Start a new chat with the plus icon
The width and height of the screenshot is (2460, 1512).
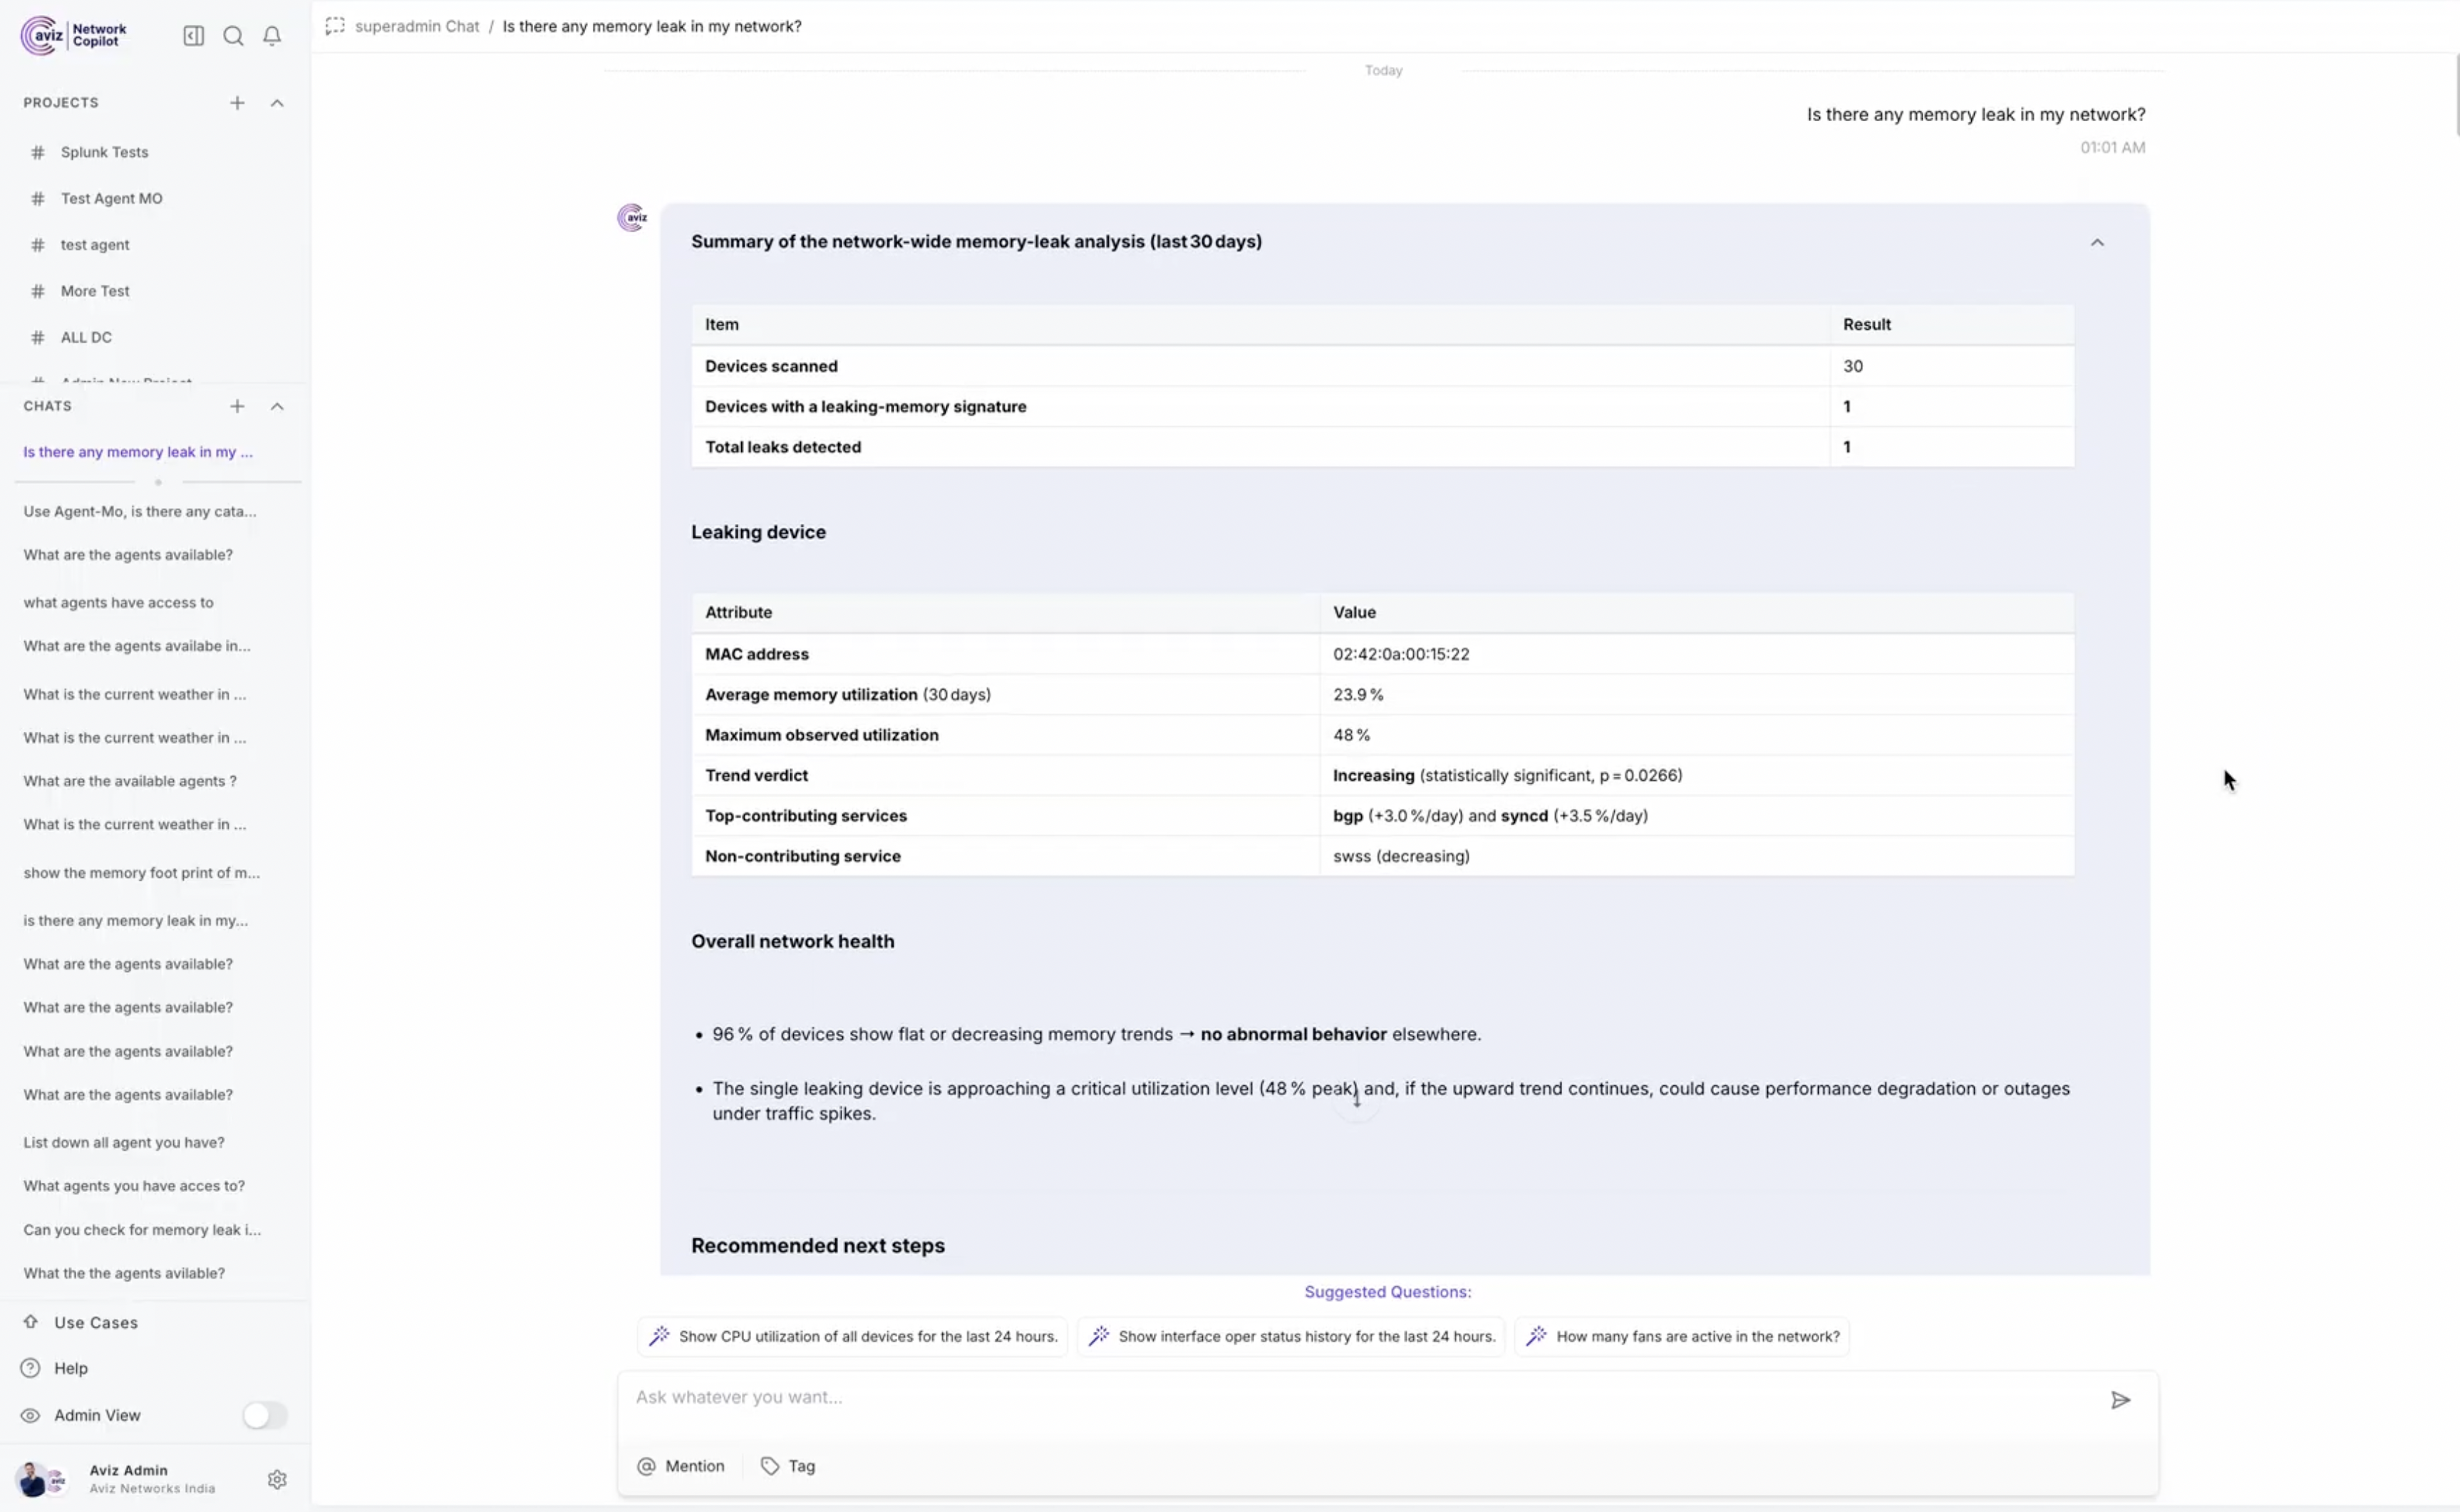tap(237, 406)
